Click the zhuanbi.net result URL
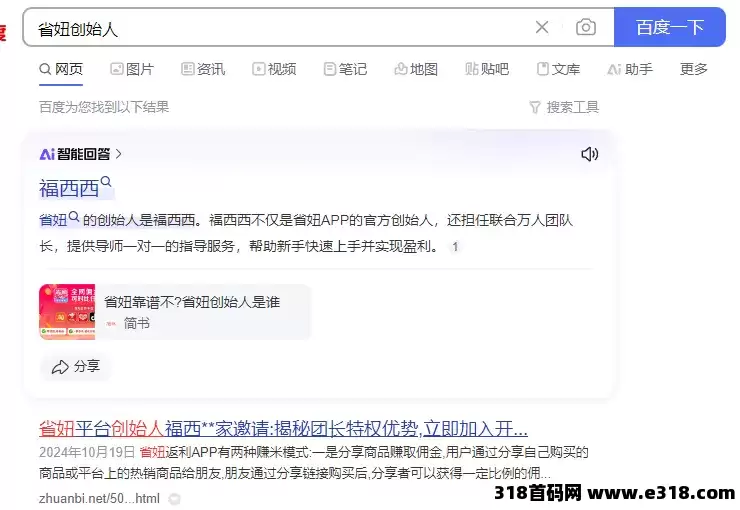The width and height of the screenshot is (740, 510). pyautogui.click(x=99, y=499)
